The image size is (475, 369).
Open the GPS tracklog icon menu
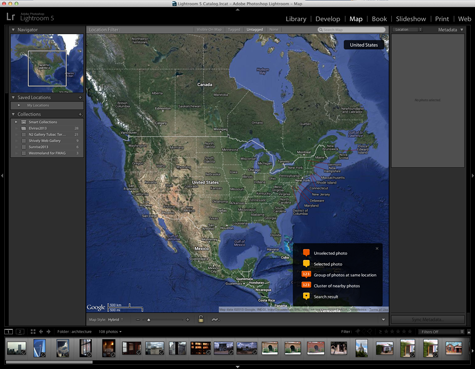click(215, 319)
